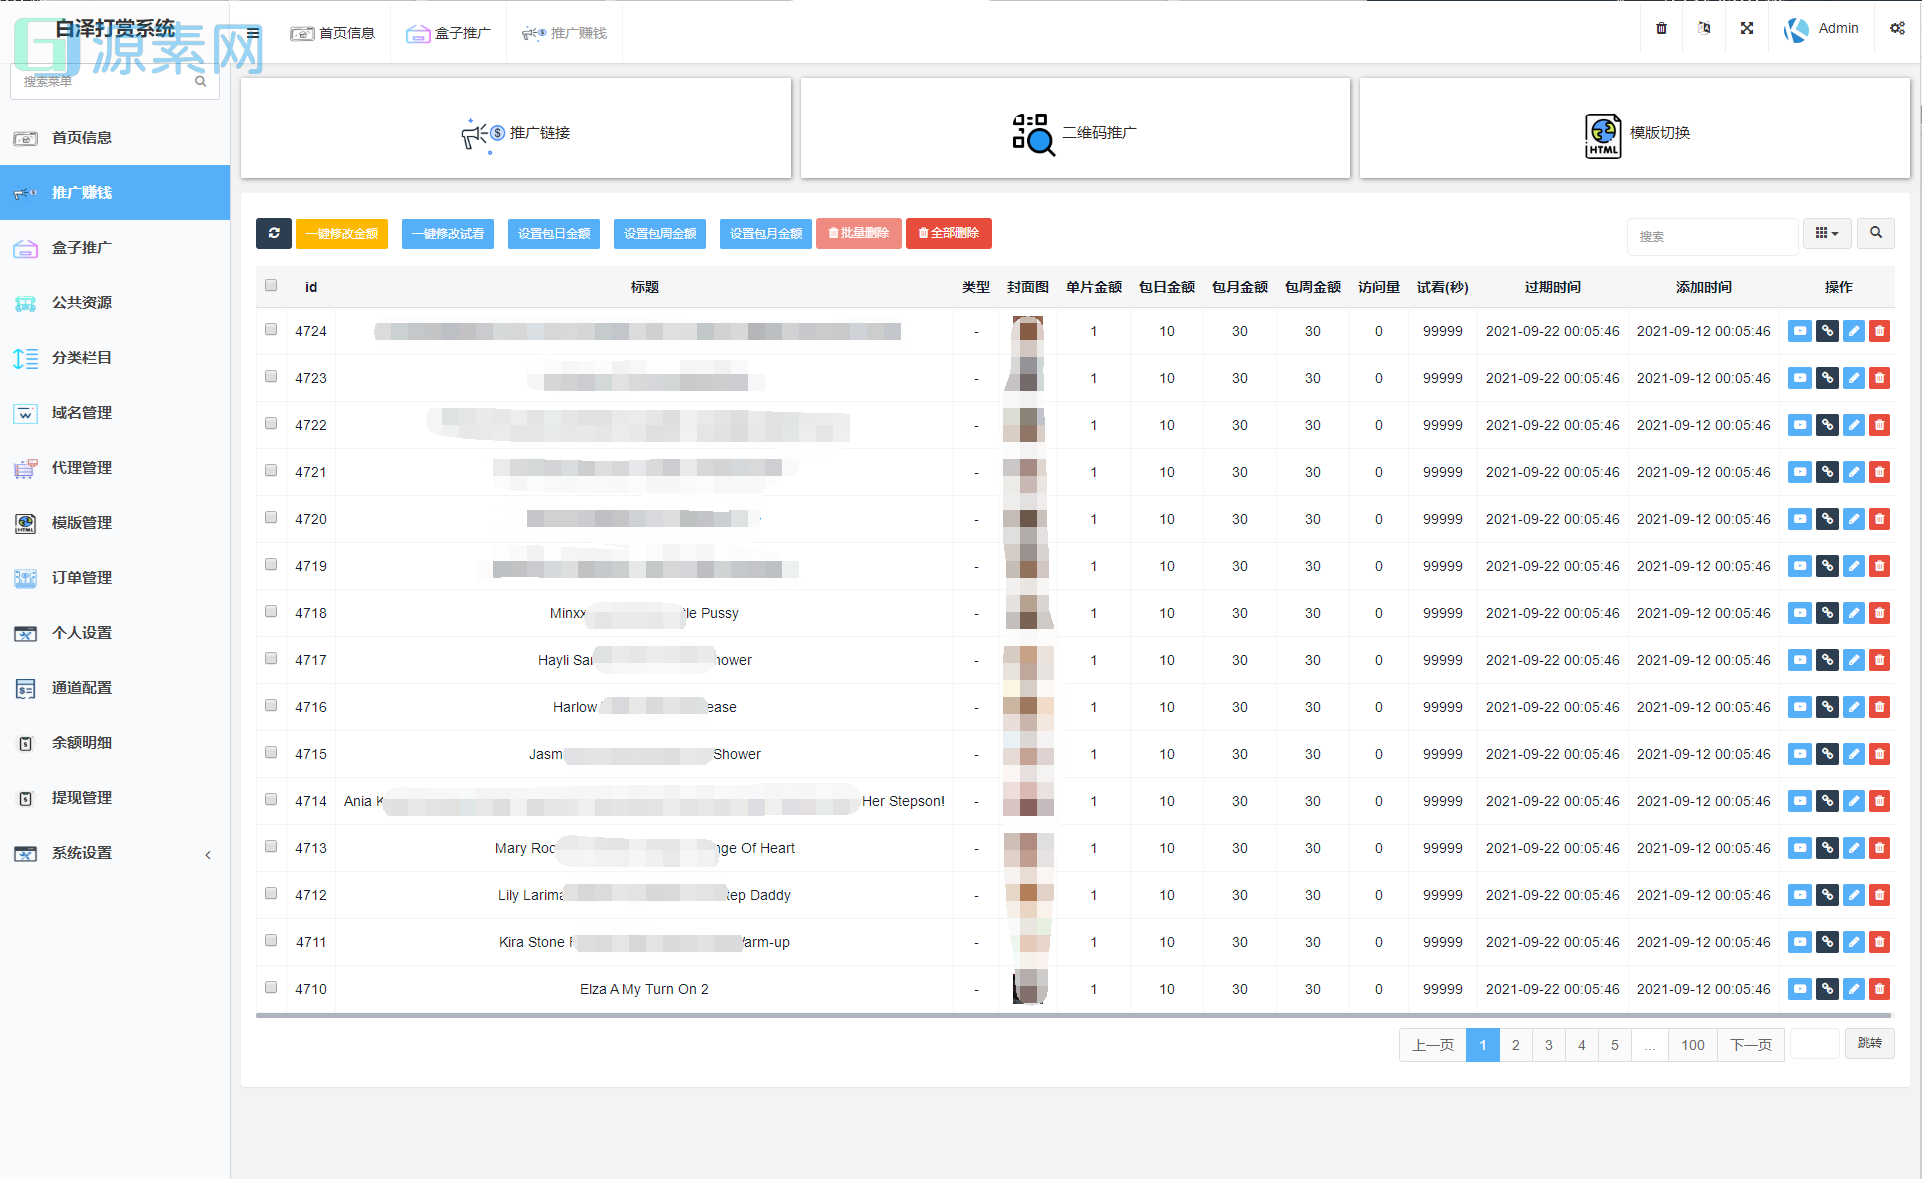Click the blue preview icon for row 4718
The image size is (1922, 1179).
tap(1799, 613)
